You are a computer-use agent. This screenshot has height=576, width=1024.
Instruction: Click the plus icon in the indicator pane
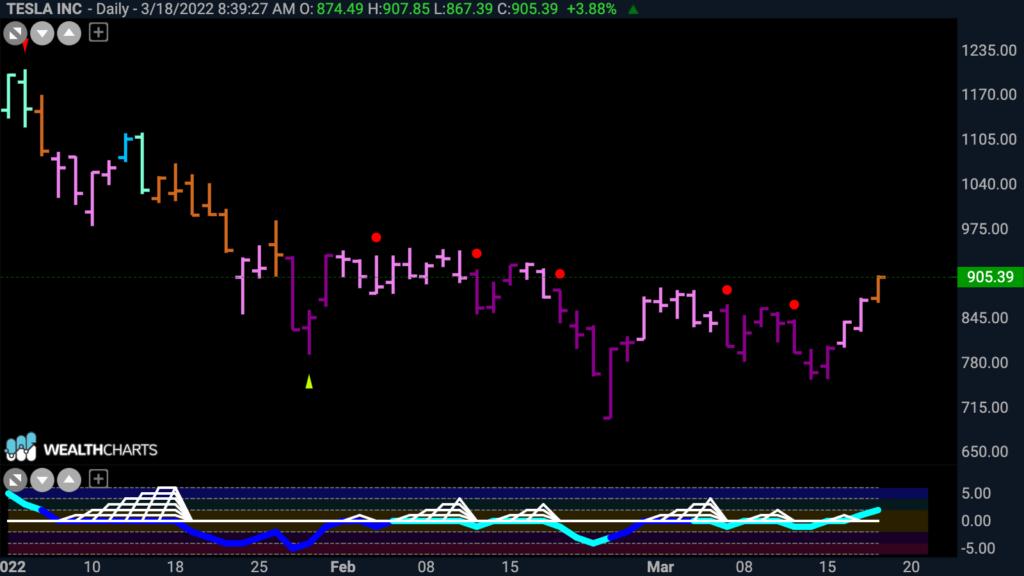pyautogui.click(x=98, y=479)
